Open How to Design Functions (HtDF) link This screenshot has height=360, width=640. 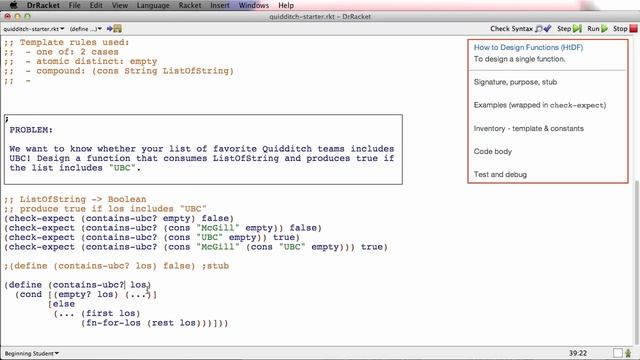point(528,47)
